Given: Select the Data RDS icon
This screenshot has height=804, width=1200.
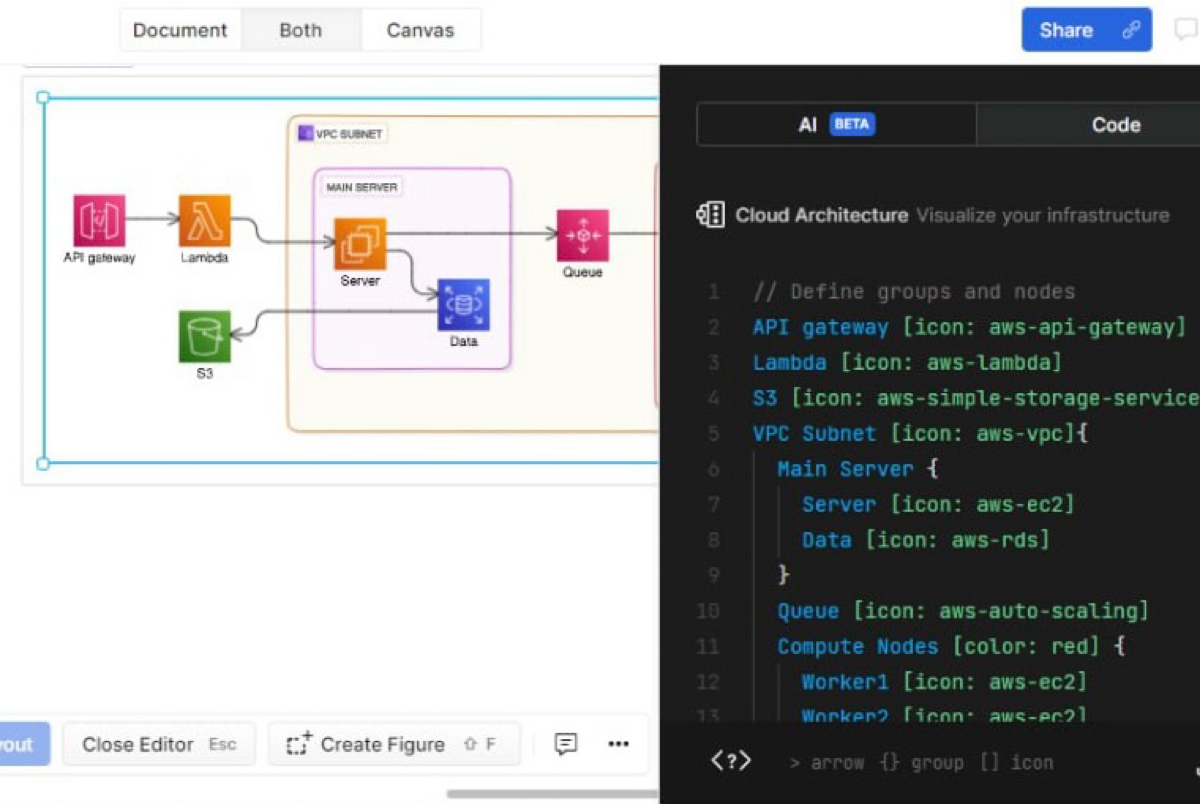Looking at the screenshot, I should [463, 305].
